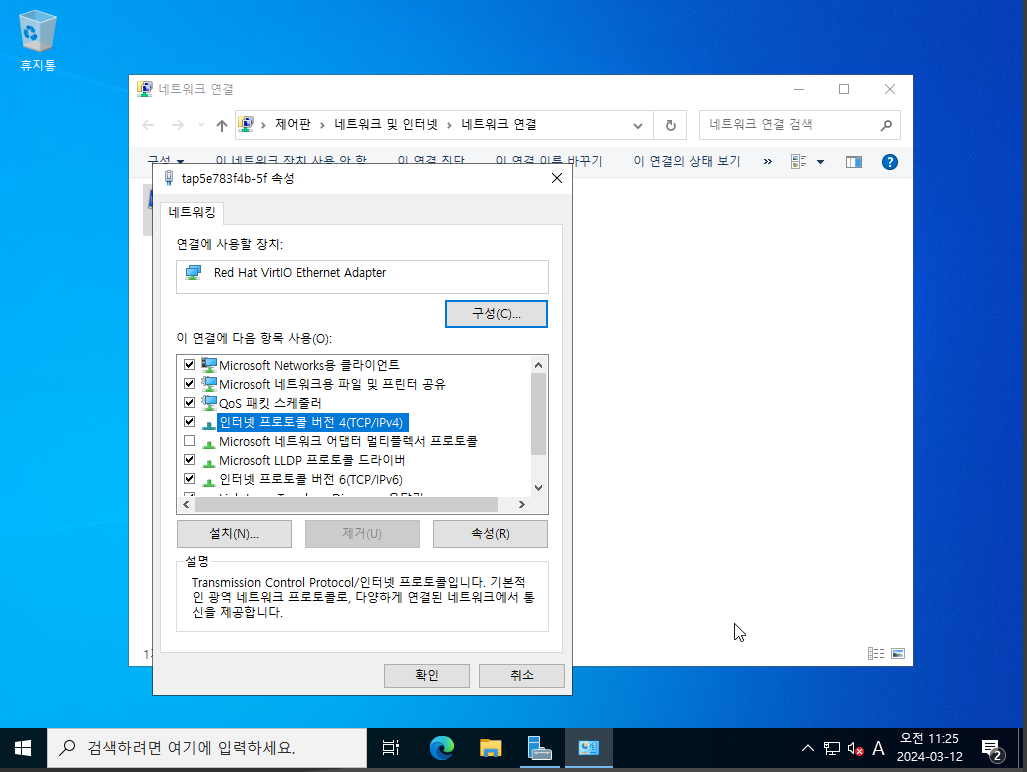Show more toolbar commands chevron

coord(768,162)
